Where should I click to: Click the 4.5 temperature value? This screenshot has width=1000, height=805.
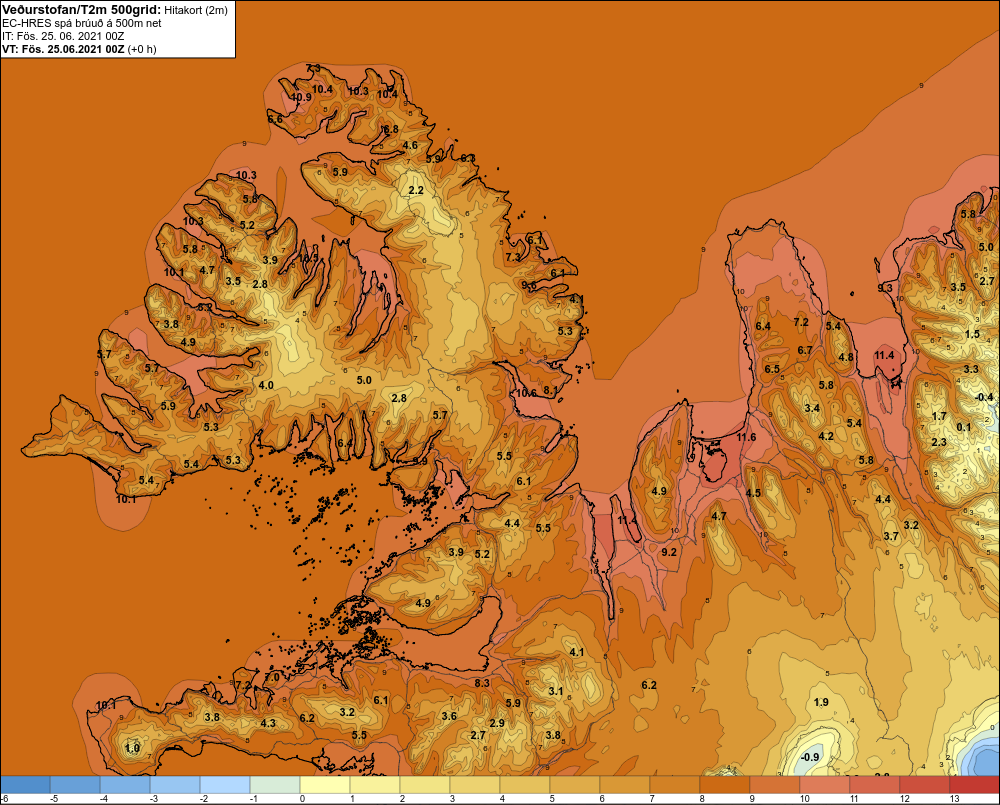(753, 493)
